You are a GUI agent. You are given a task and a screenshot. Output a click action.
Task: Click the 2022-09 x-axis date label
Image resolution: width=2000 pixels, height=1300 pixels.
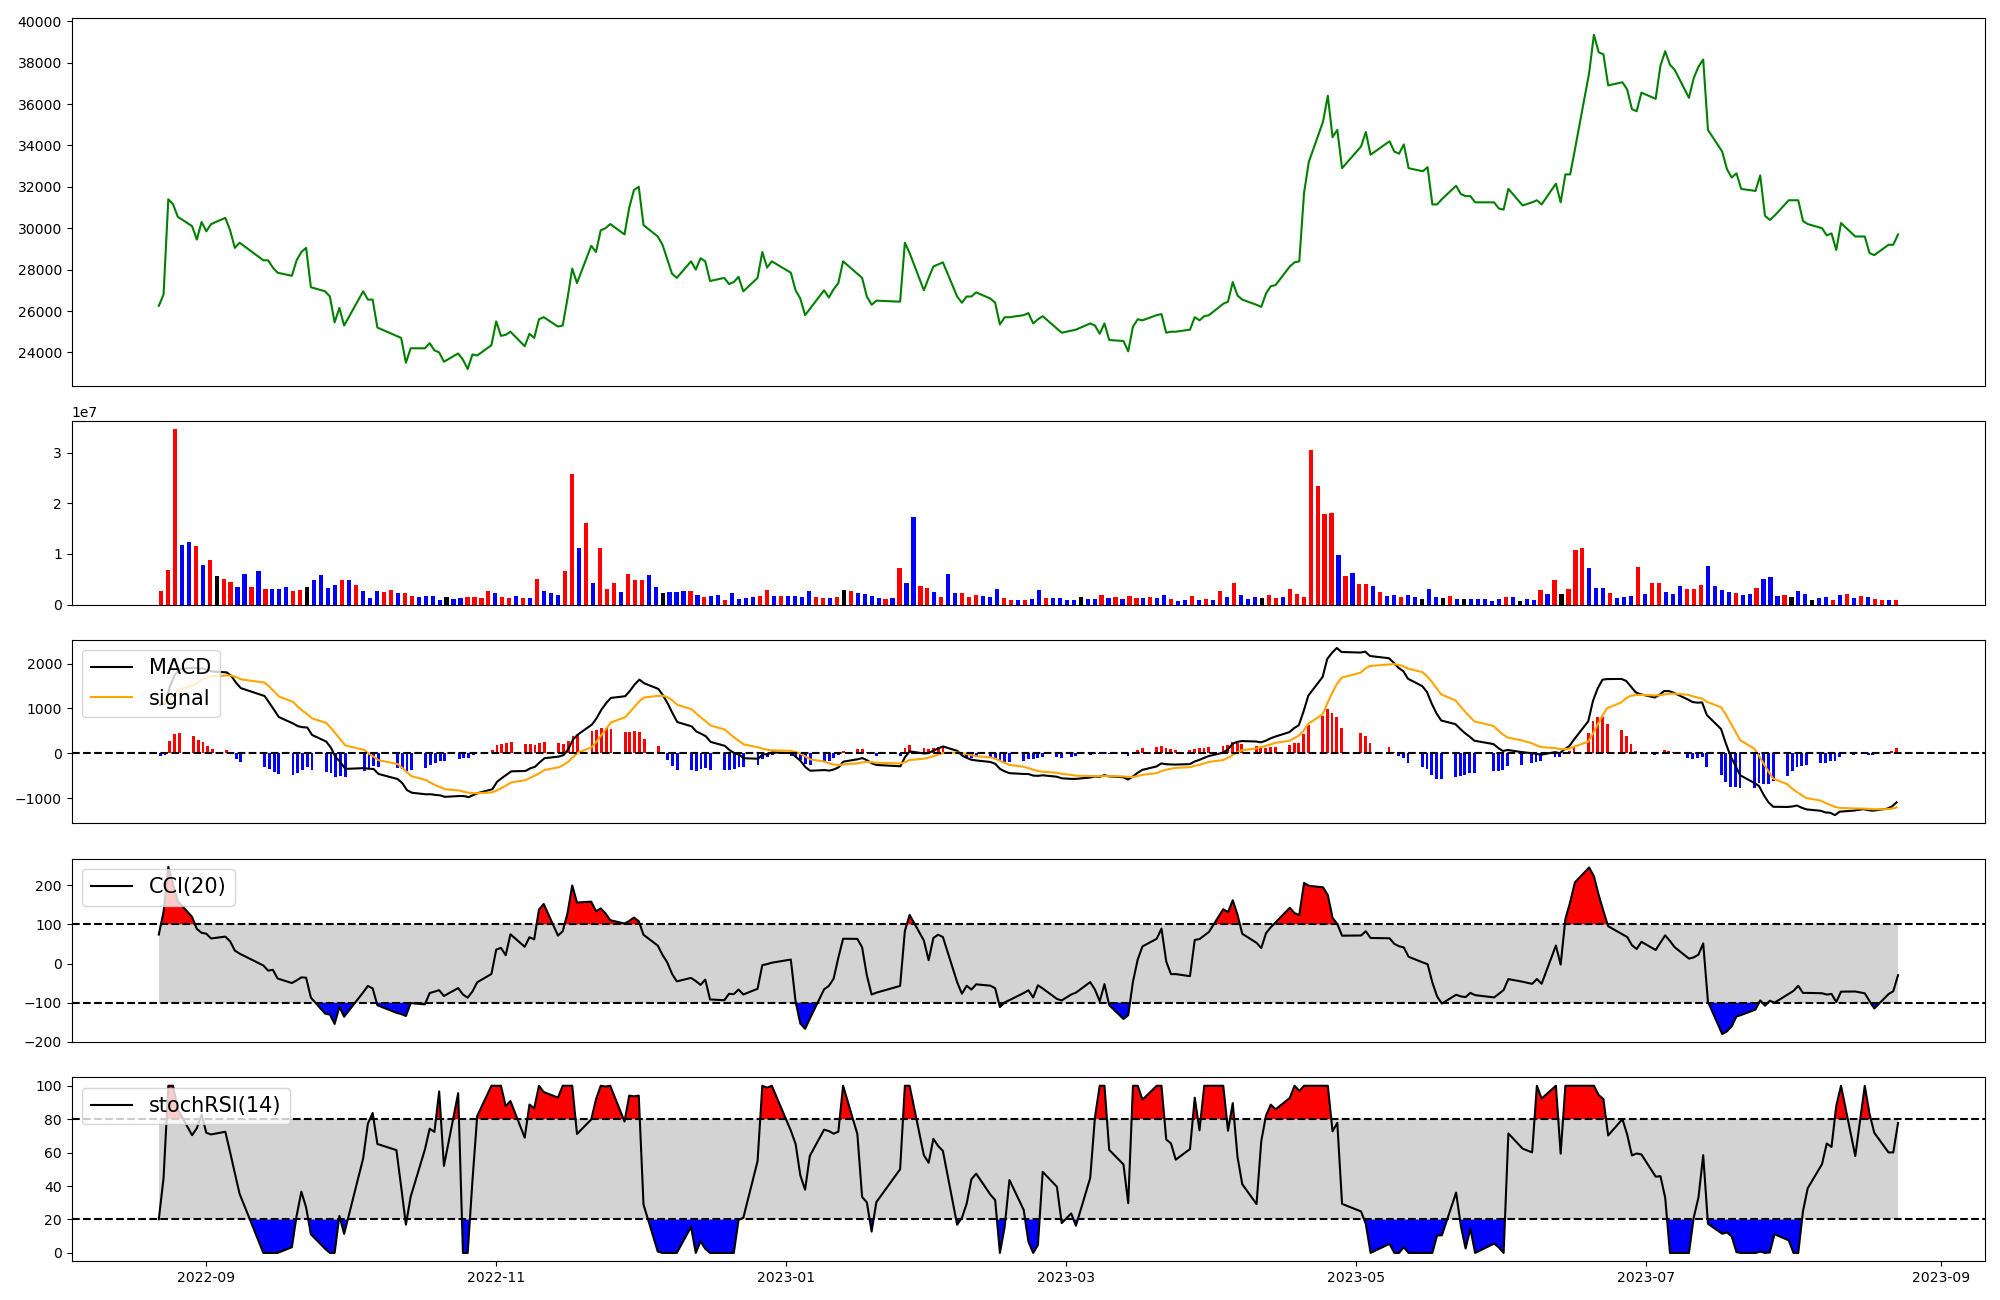tap(206, 1277)
